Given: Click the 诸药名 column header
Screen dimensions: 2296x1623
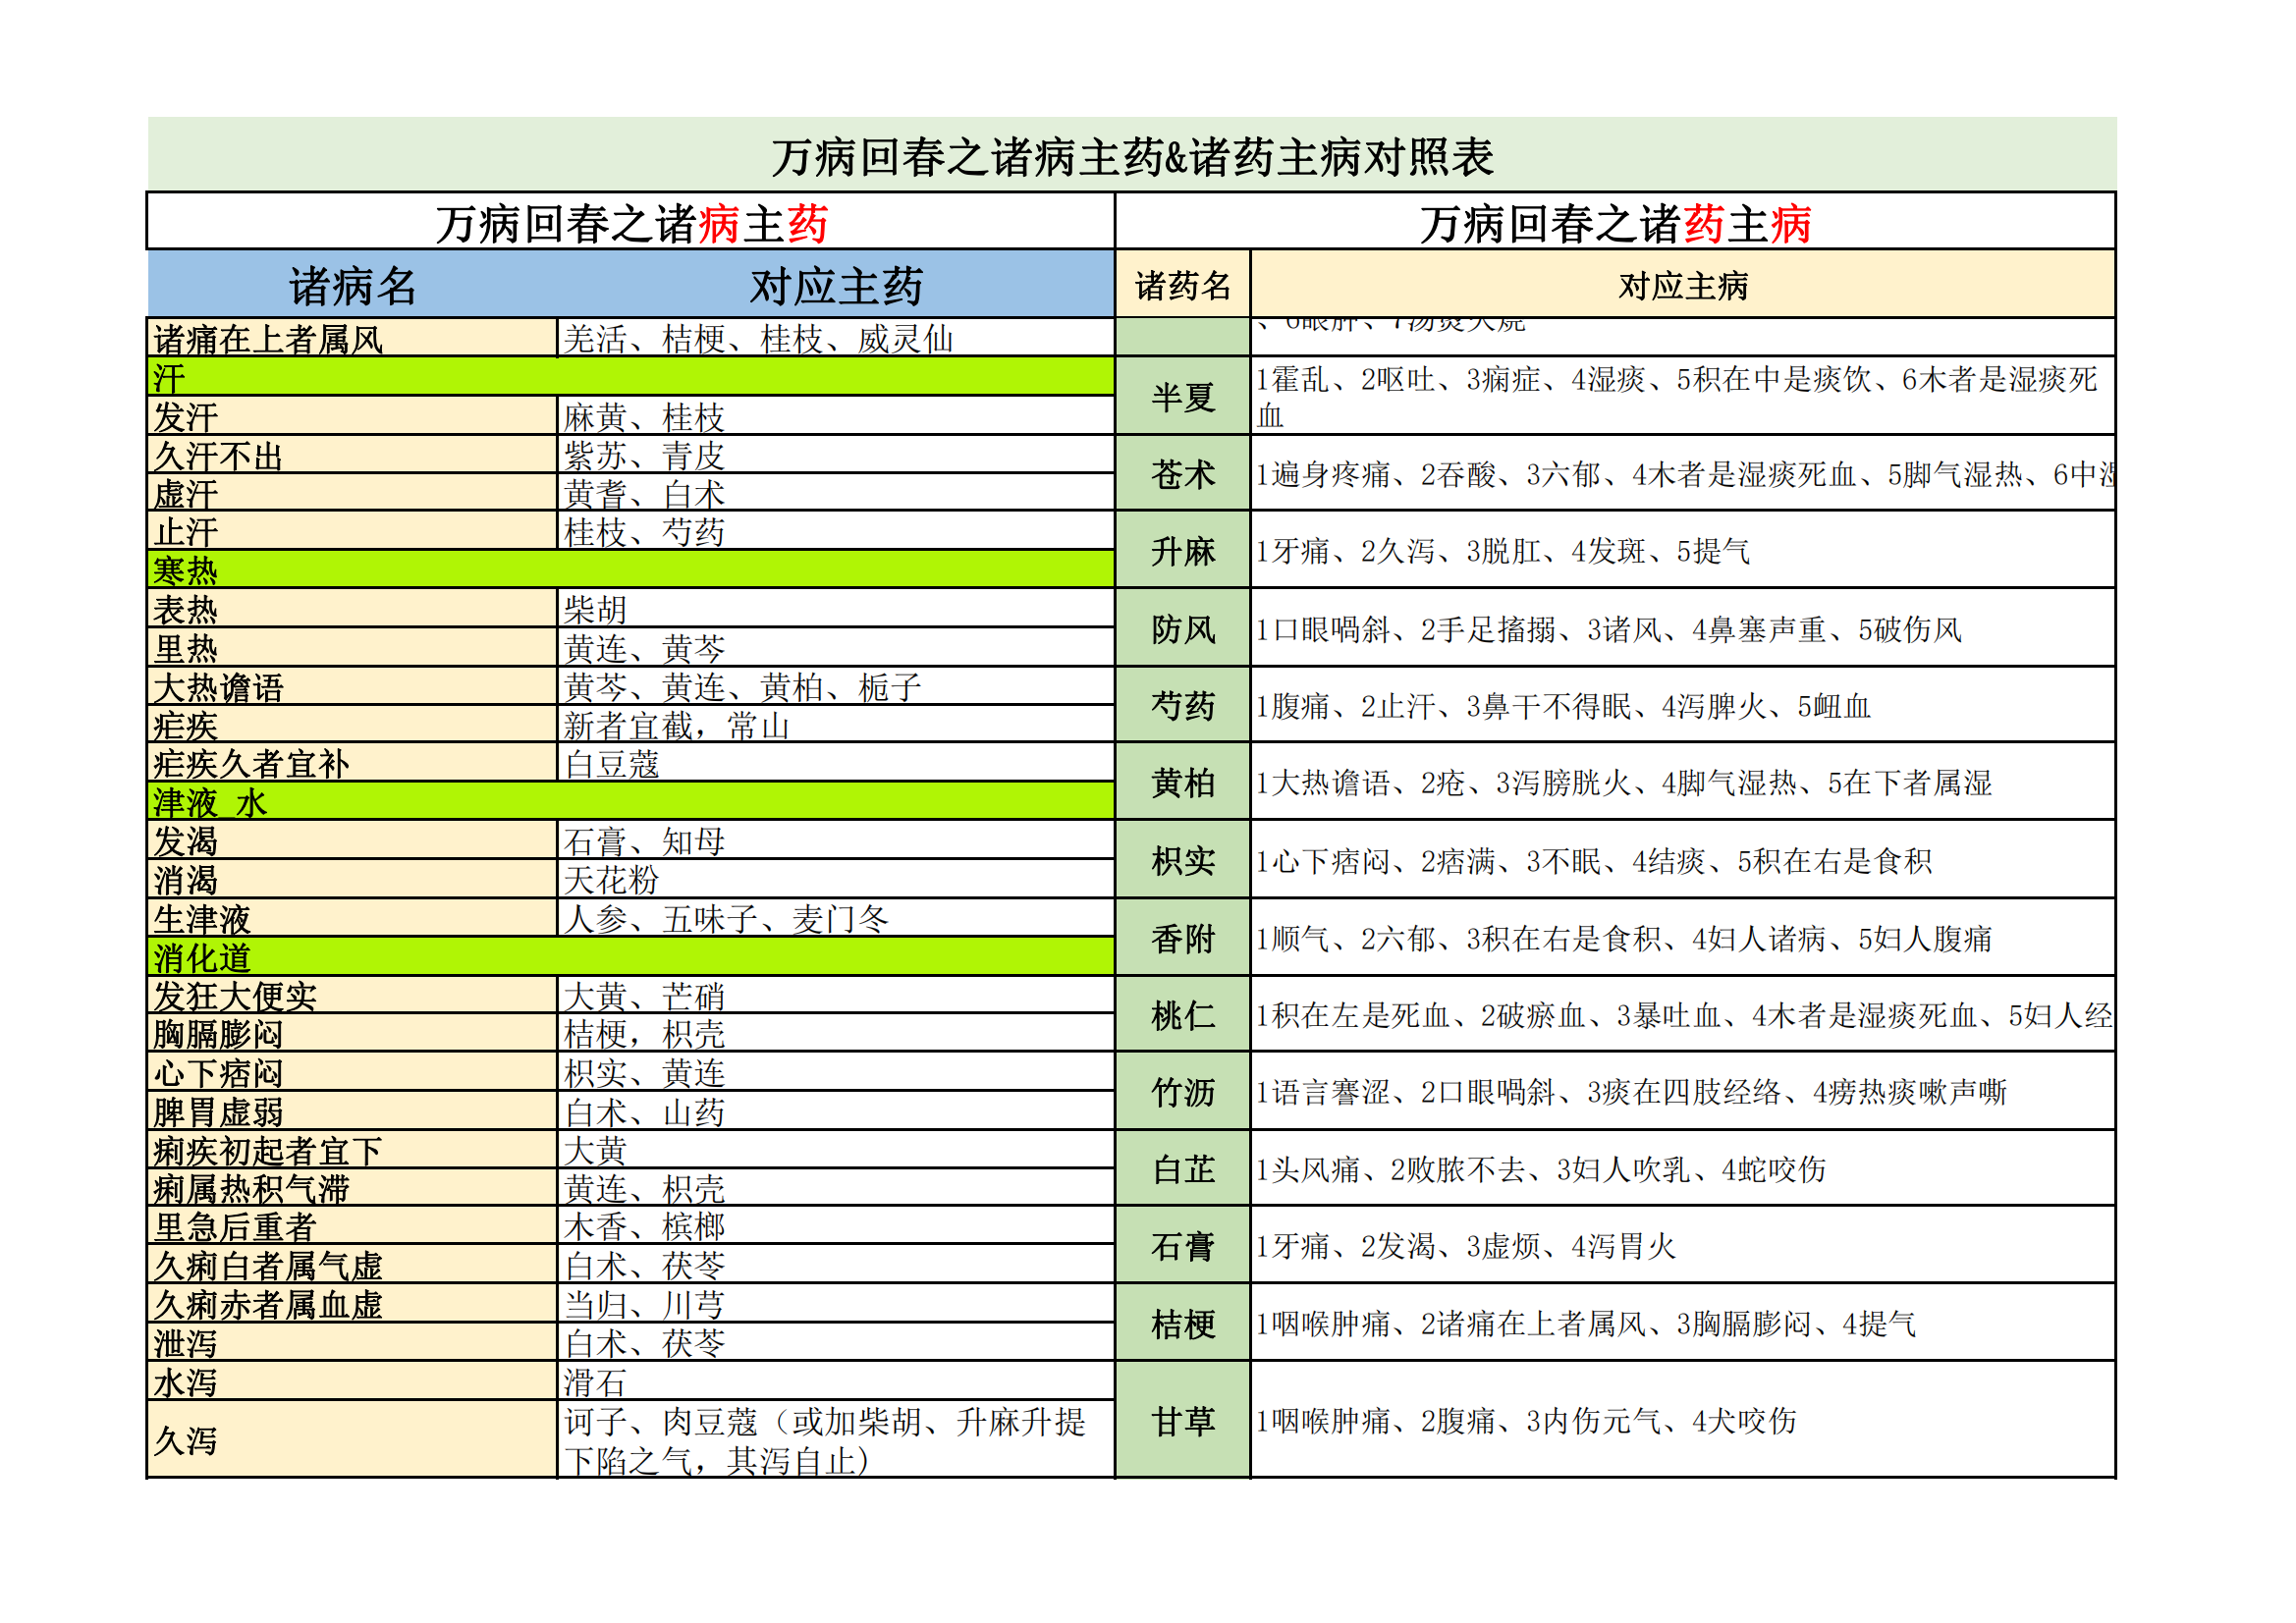Looking at the screenshot, I should click(x=1183, y=285).
